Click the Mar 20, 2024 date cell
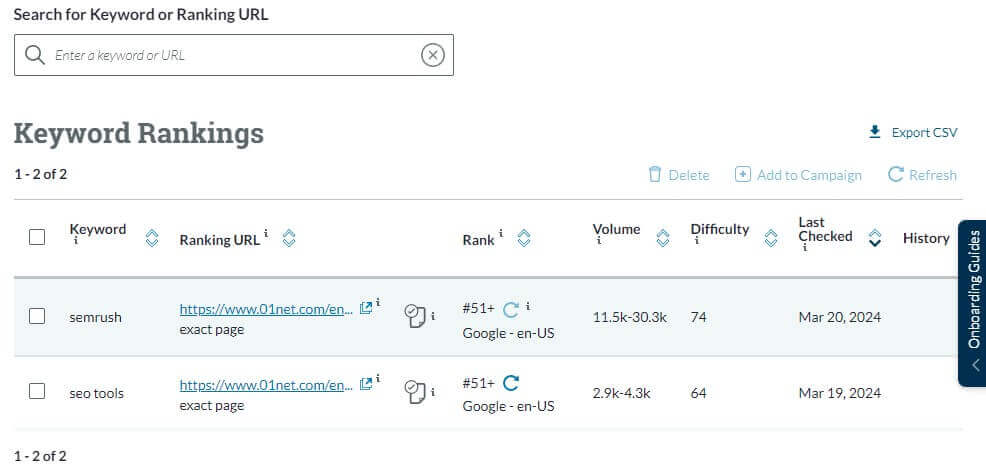The height and width of the screenshot is (470, 986). (839, 317)
